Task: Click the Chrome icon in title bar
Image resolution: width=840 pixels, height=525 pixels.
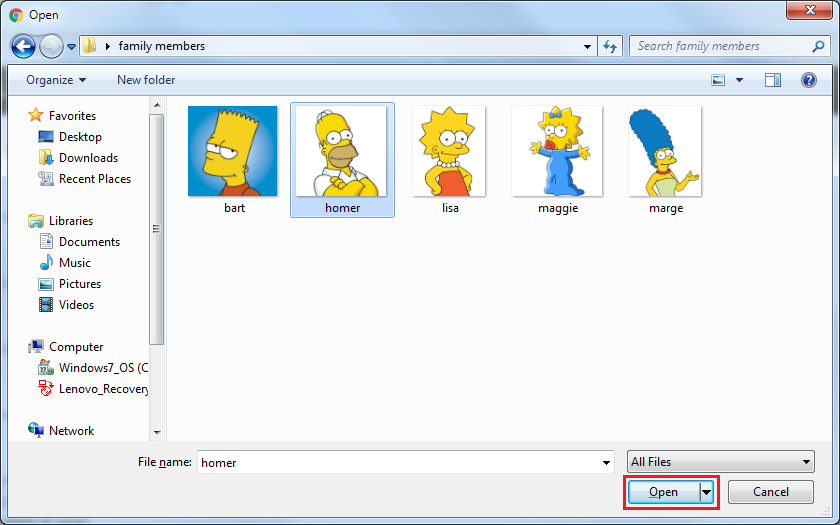Action: click(x=16, y=15)
